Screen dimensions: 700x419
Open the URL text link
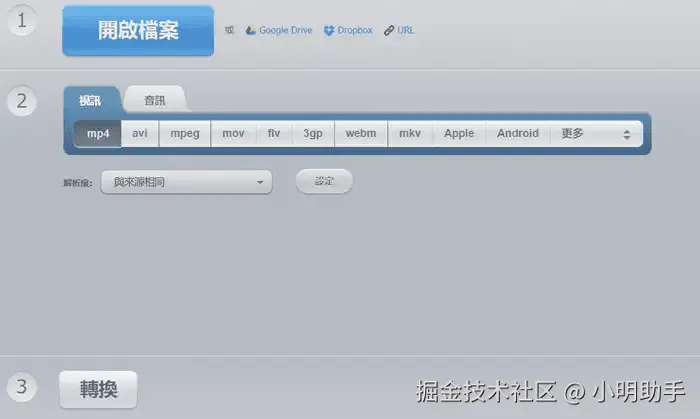[405, 30]
